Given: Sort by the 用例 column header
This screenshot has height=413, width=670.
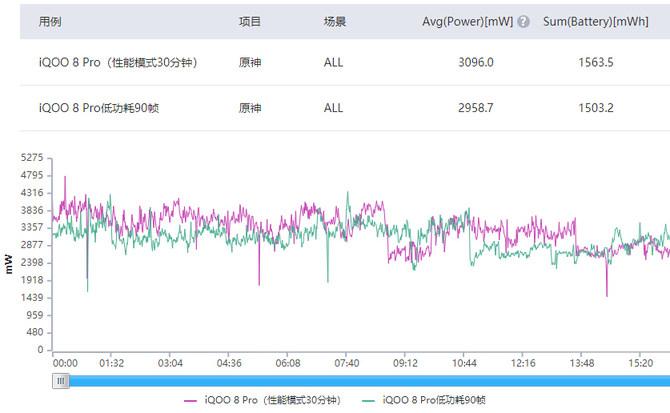Looking at the screenshot, I should click(50, 21).
